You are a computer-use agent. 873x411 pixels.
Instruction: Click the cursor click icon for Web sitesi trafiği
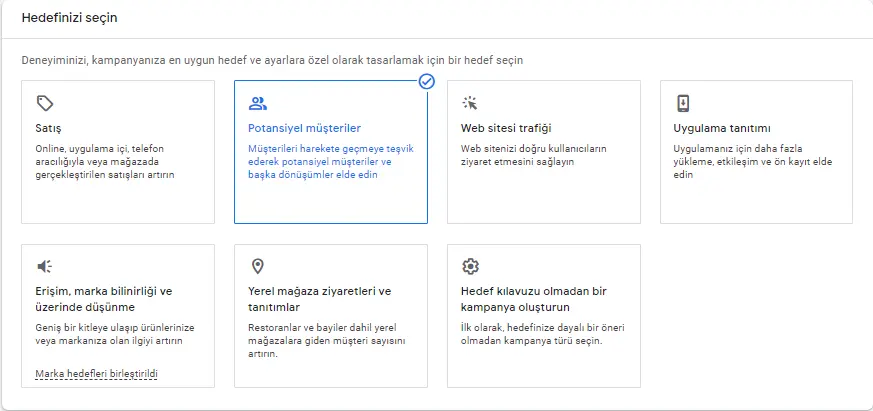(x=470, y=103)
